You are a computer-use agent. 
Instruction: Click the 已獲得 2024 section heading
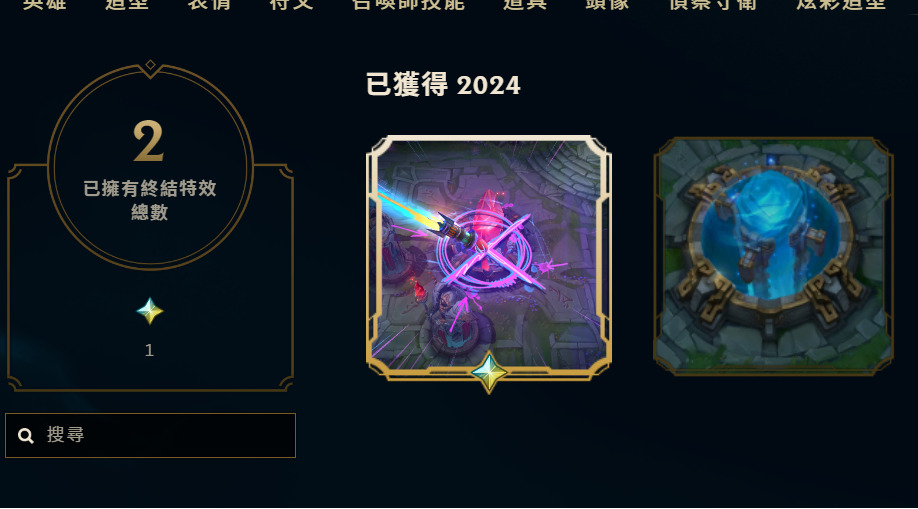[443, 85]
